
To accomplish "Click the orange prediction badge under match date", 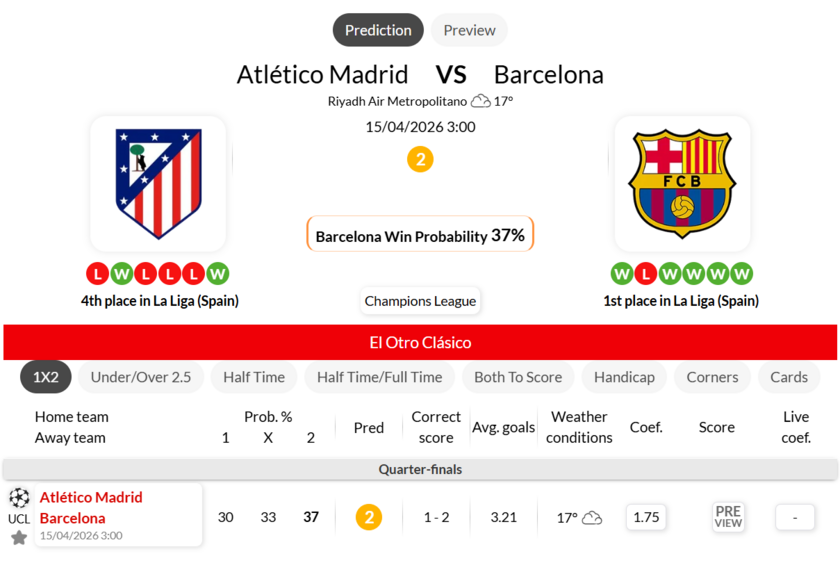I will (x=420, y=159).
